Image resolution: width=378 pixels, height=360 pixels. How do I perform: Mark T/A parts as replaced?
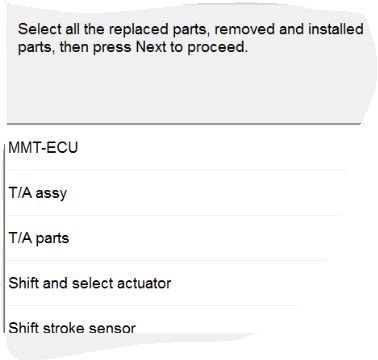(x=39, y=238)
